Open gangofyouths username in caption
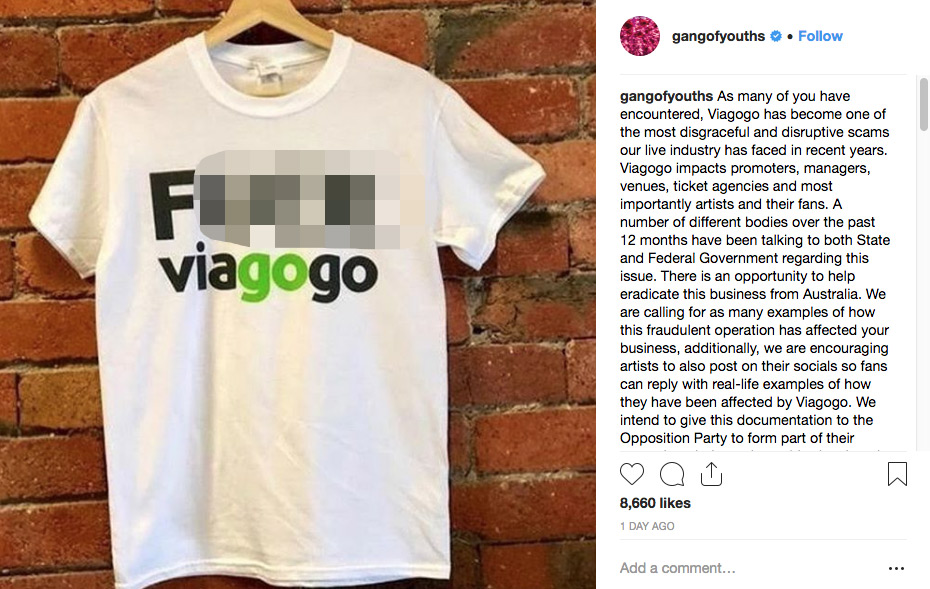This screenshot has width=930, height=589. [666, 96]
